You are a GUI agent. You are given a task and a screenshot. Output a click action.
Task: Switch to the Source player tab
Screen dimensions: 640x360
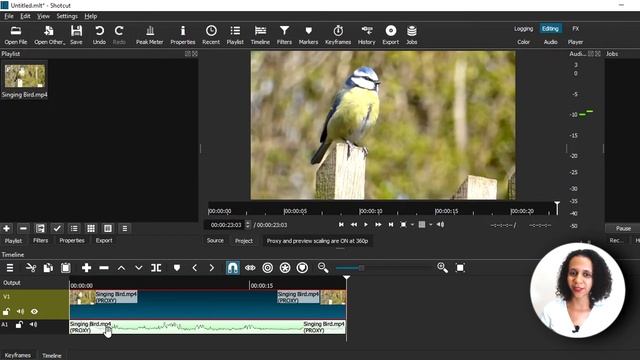215,240
